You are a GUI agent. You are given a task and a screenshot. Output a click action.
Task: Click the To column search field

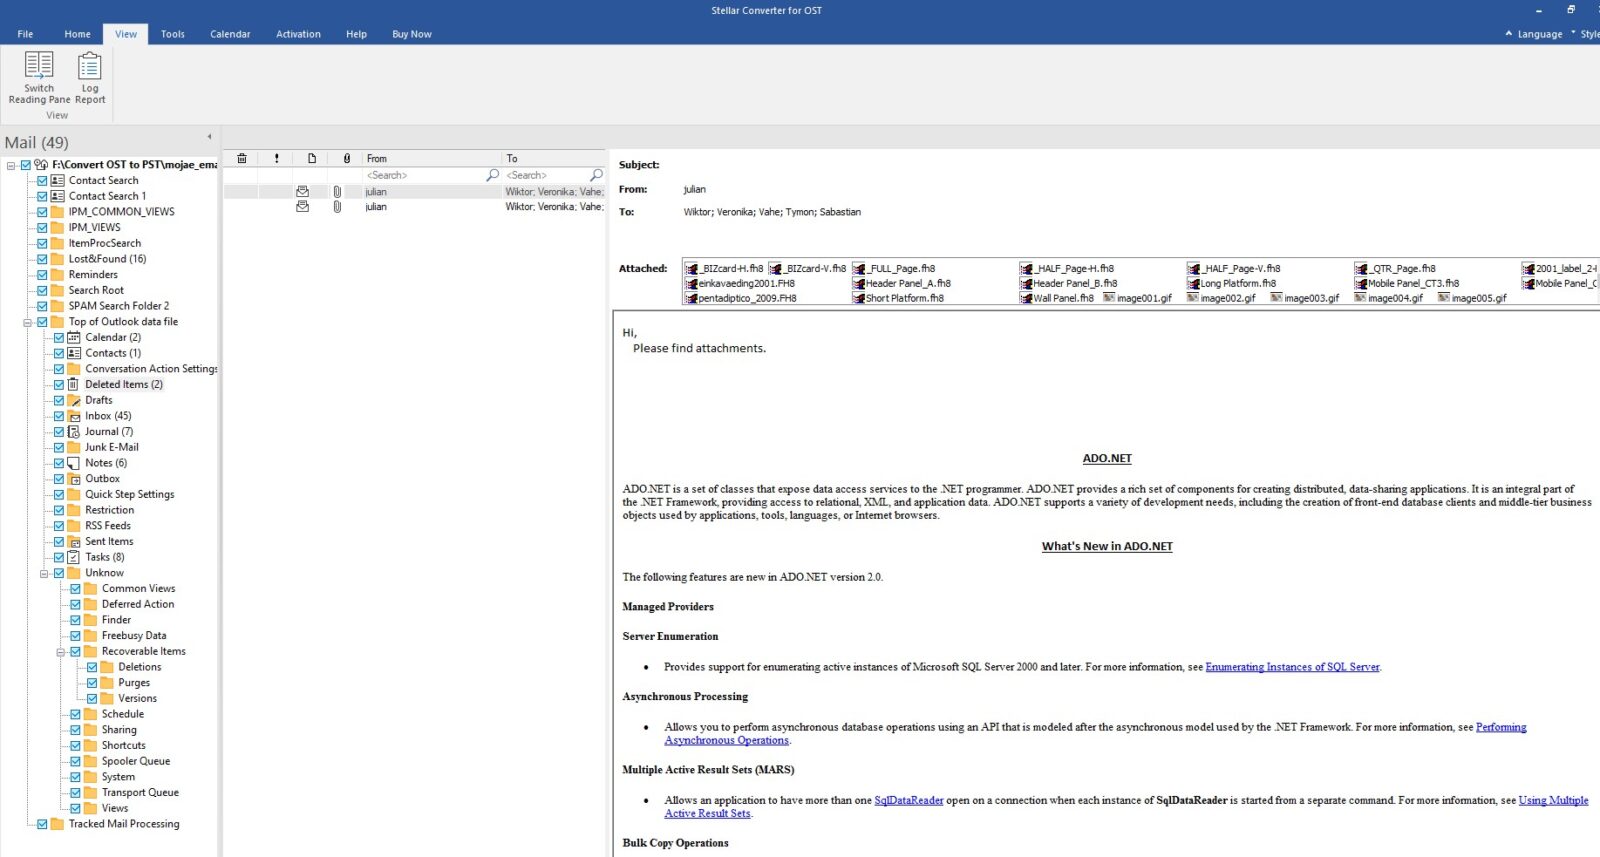pyautogui.click(x=545, y=175)
